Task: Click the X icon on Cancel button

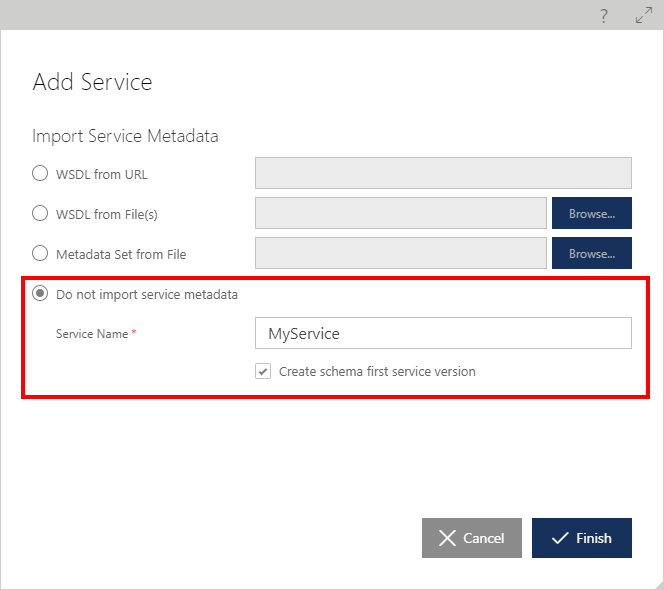Action: tap(447, 538)
